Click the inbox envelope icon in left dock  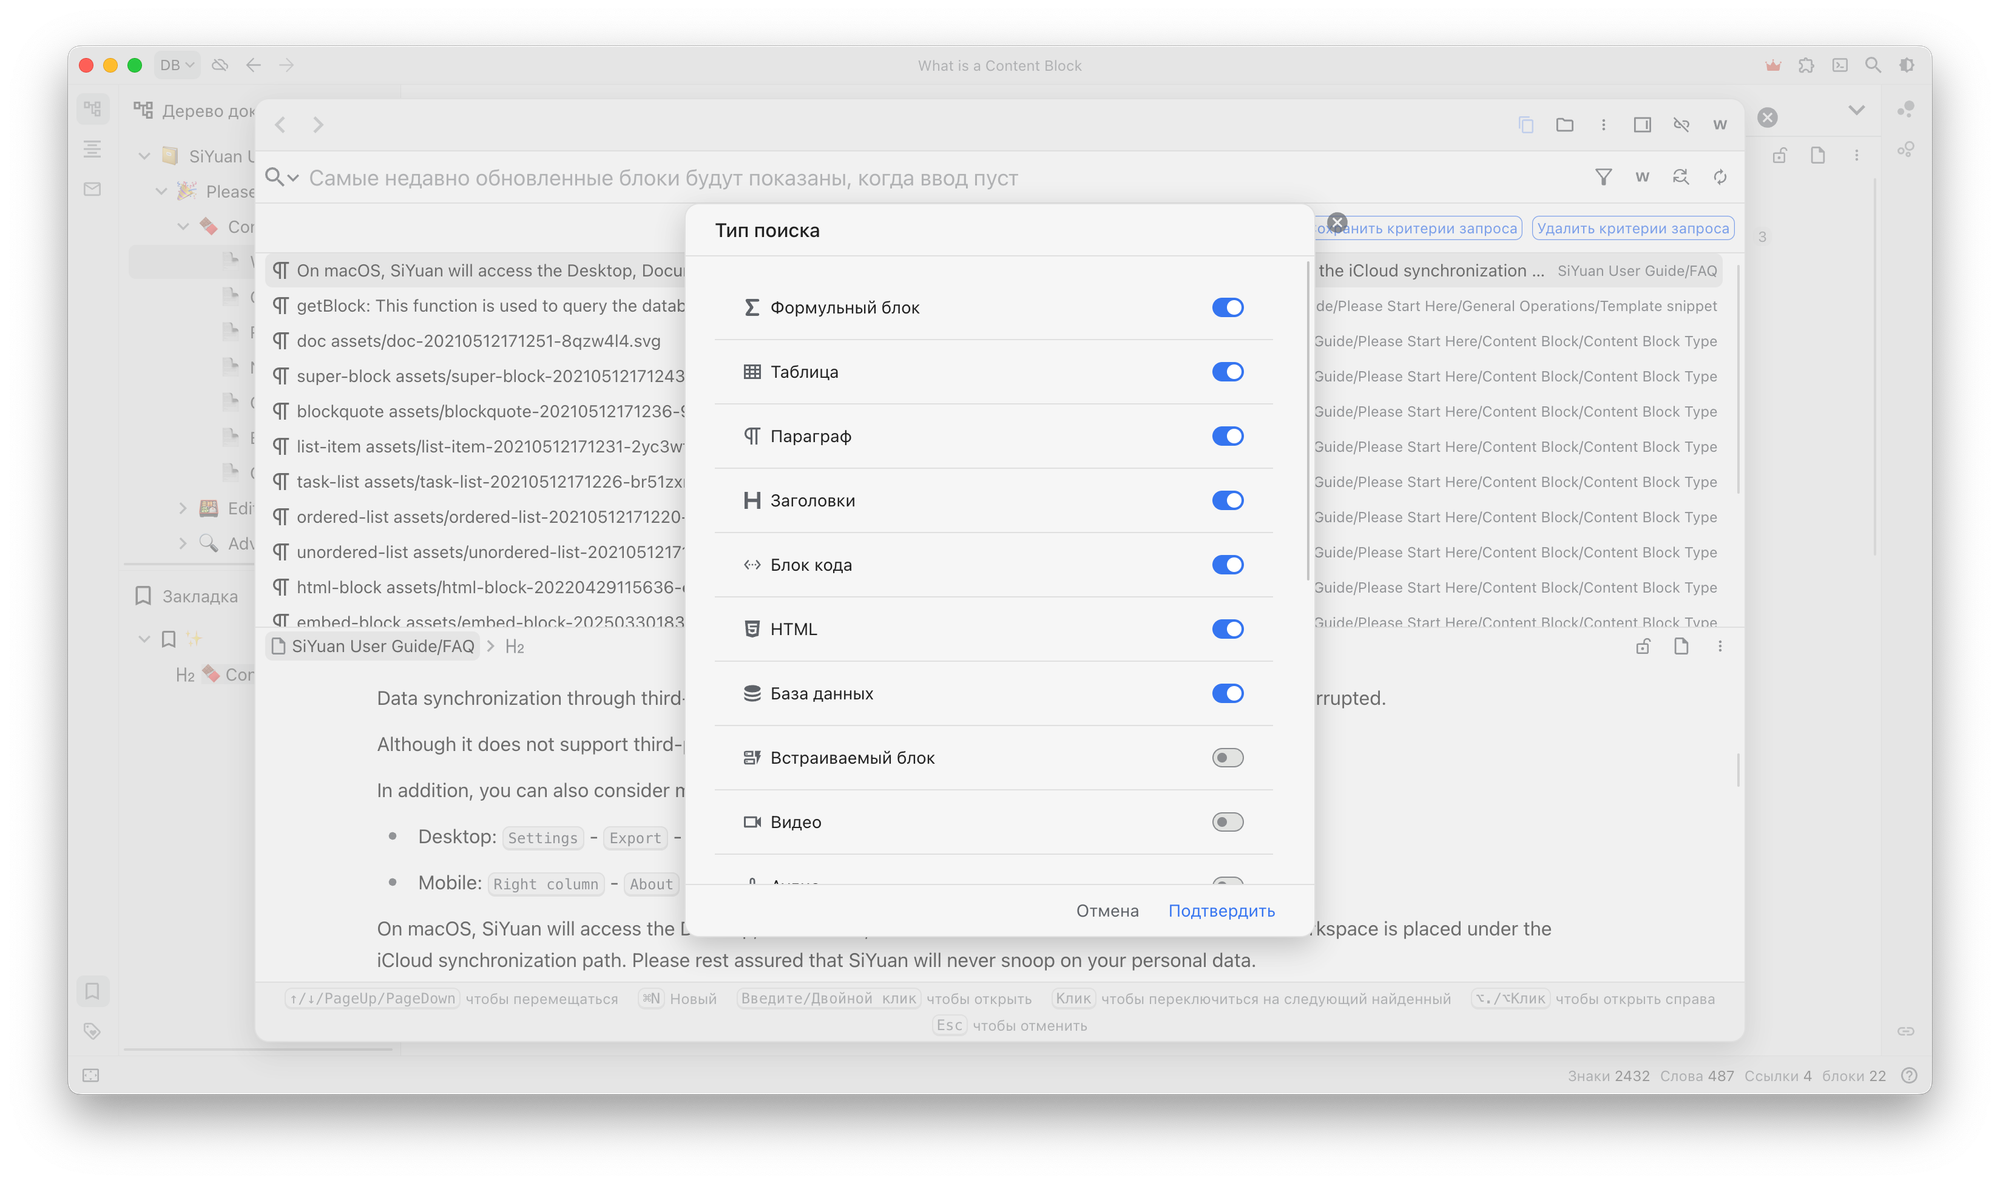tap(92, 189)
